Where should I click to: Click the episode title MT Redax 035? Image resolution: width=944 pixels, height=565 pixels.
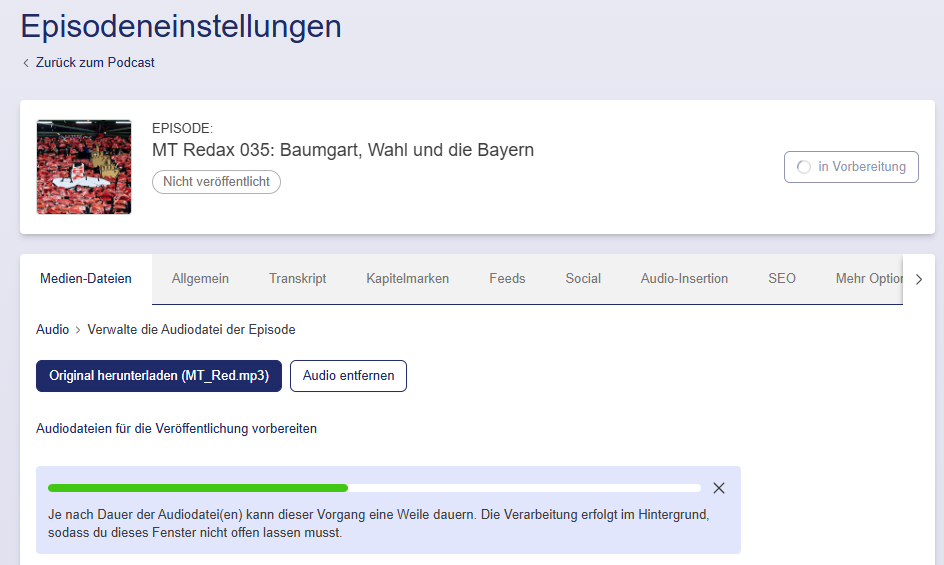tap(342, 150)
